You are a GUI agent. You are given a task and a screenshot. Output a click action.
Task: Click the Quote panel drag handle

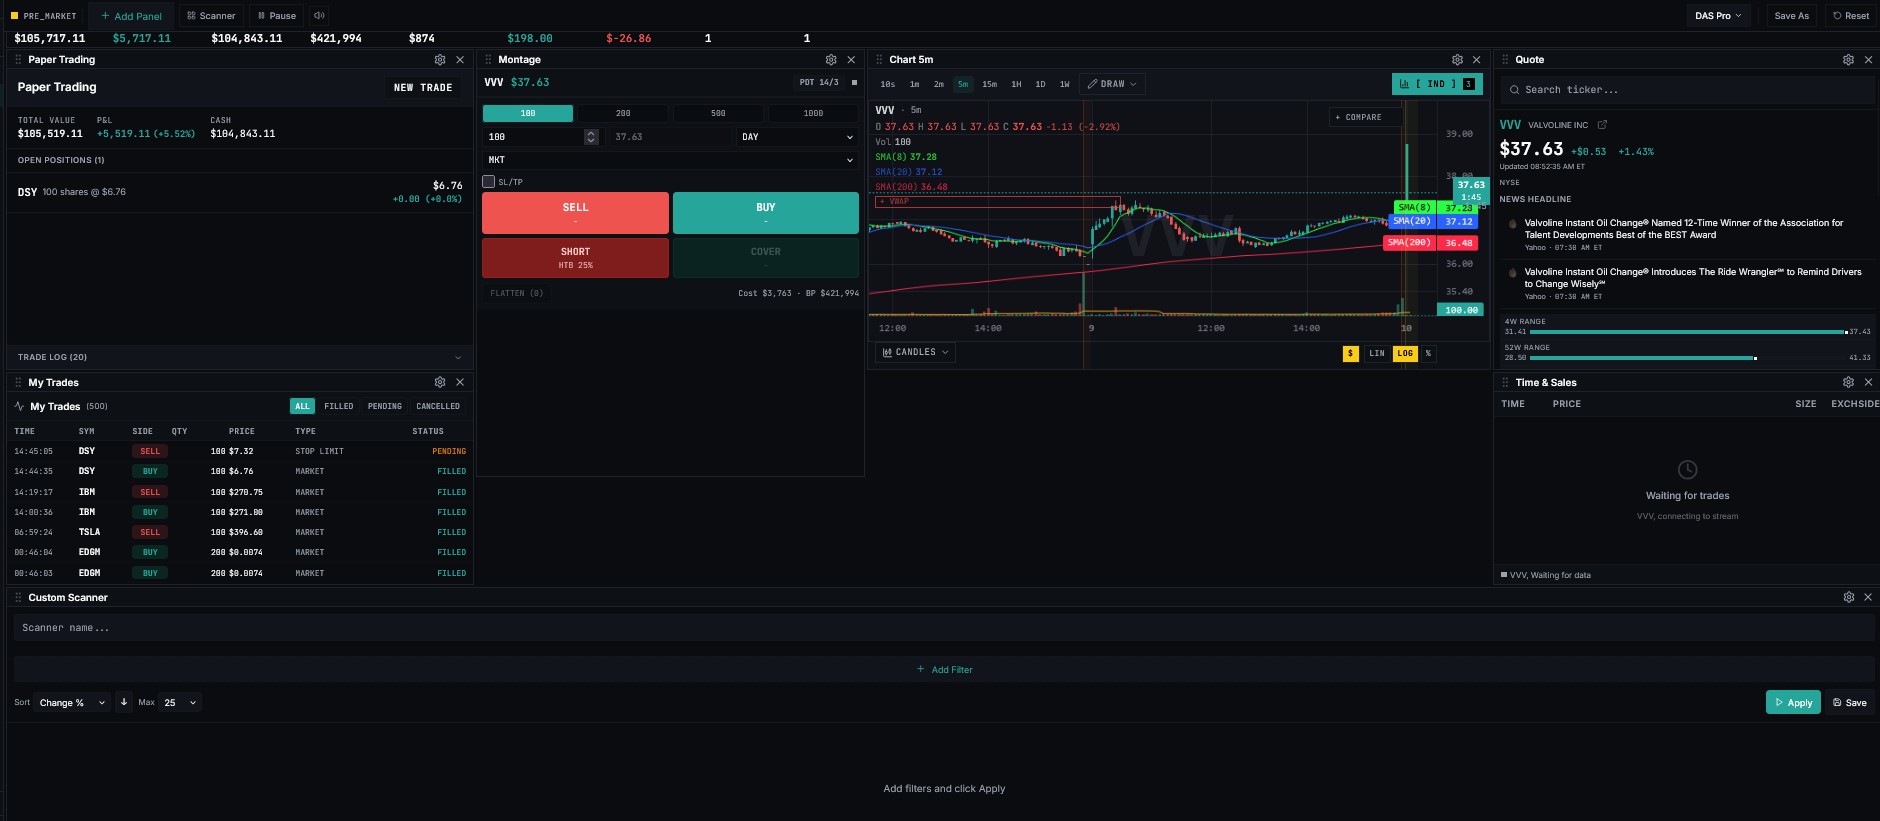(1505, 60)
